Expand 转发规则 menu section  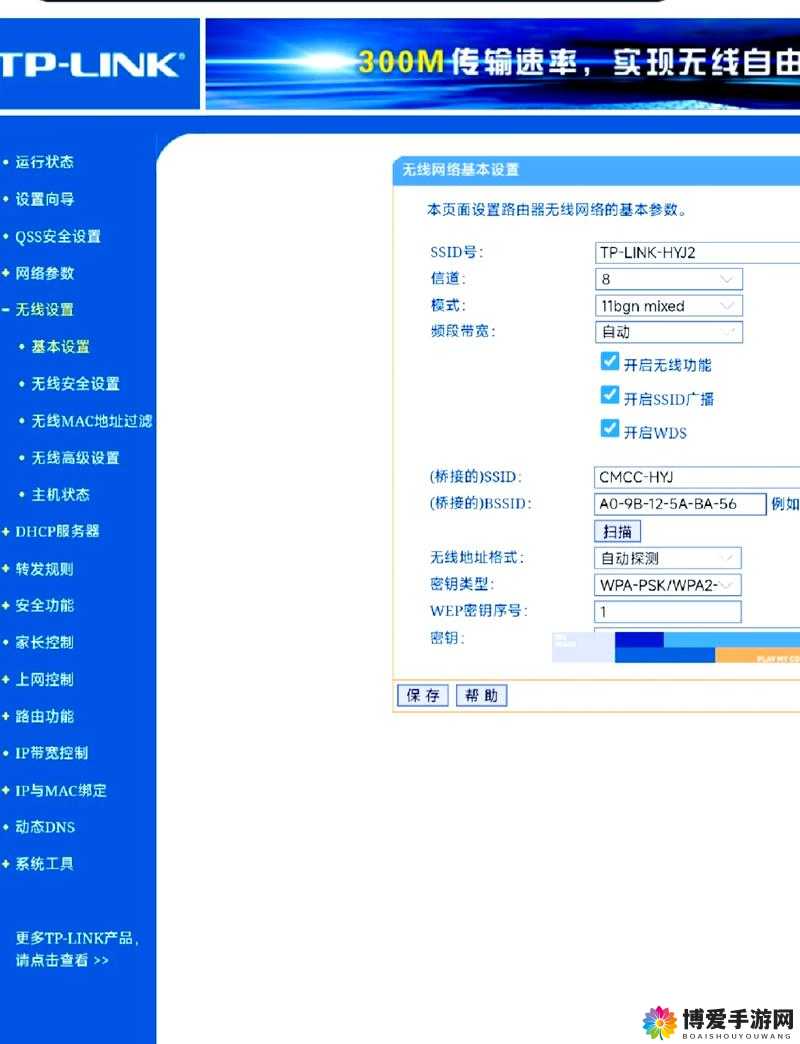pyautogui.click(x=45, y=569)
